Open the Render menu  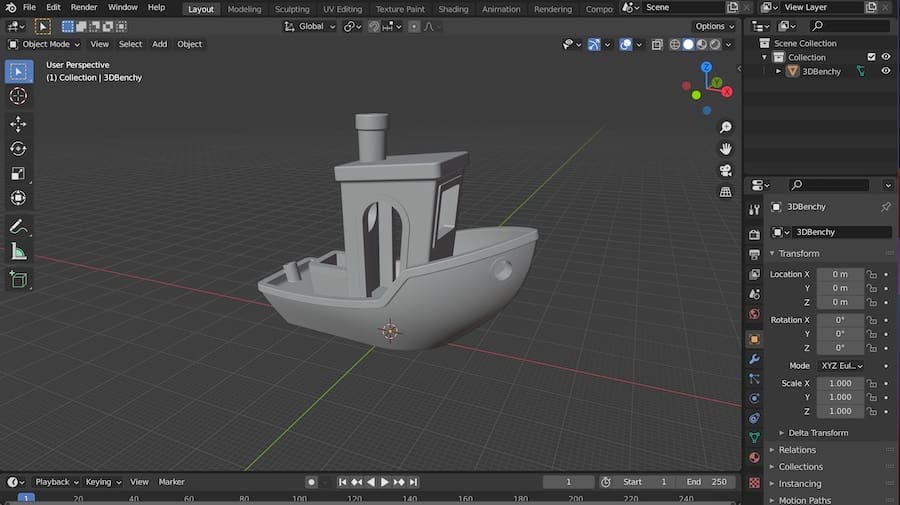click(84, 7)
